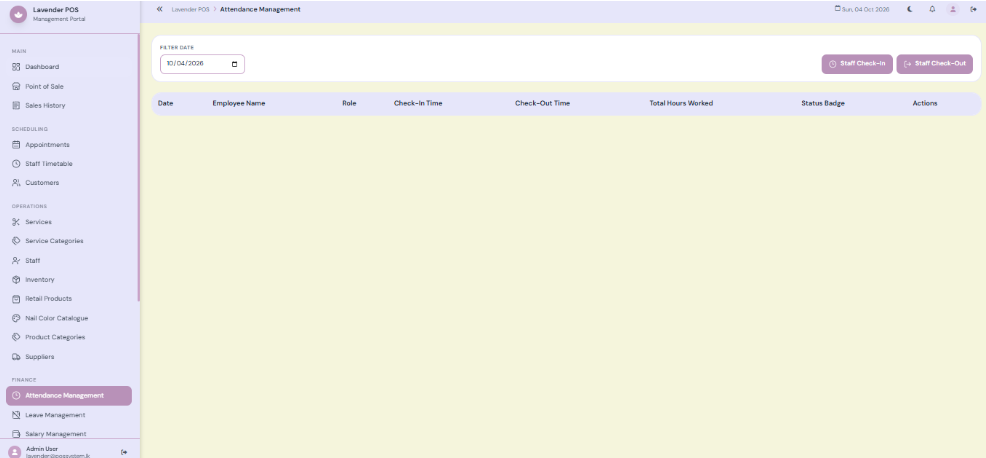Click the Lavender POS breadcrumb link
Image resolution: width=986 pixels, height=458 pixels.
(191, 9)
